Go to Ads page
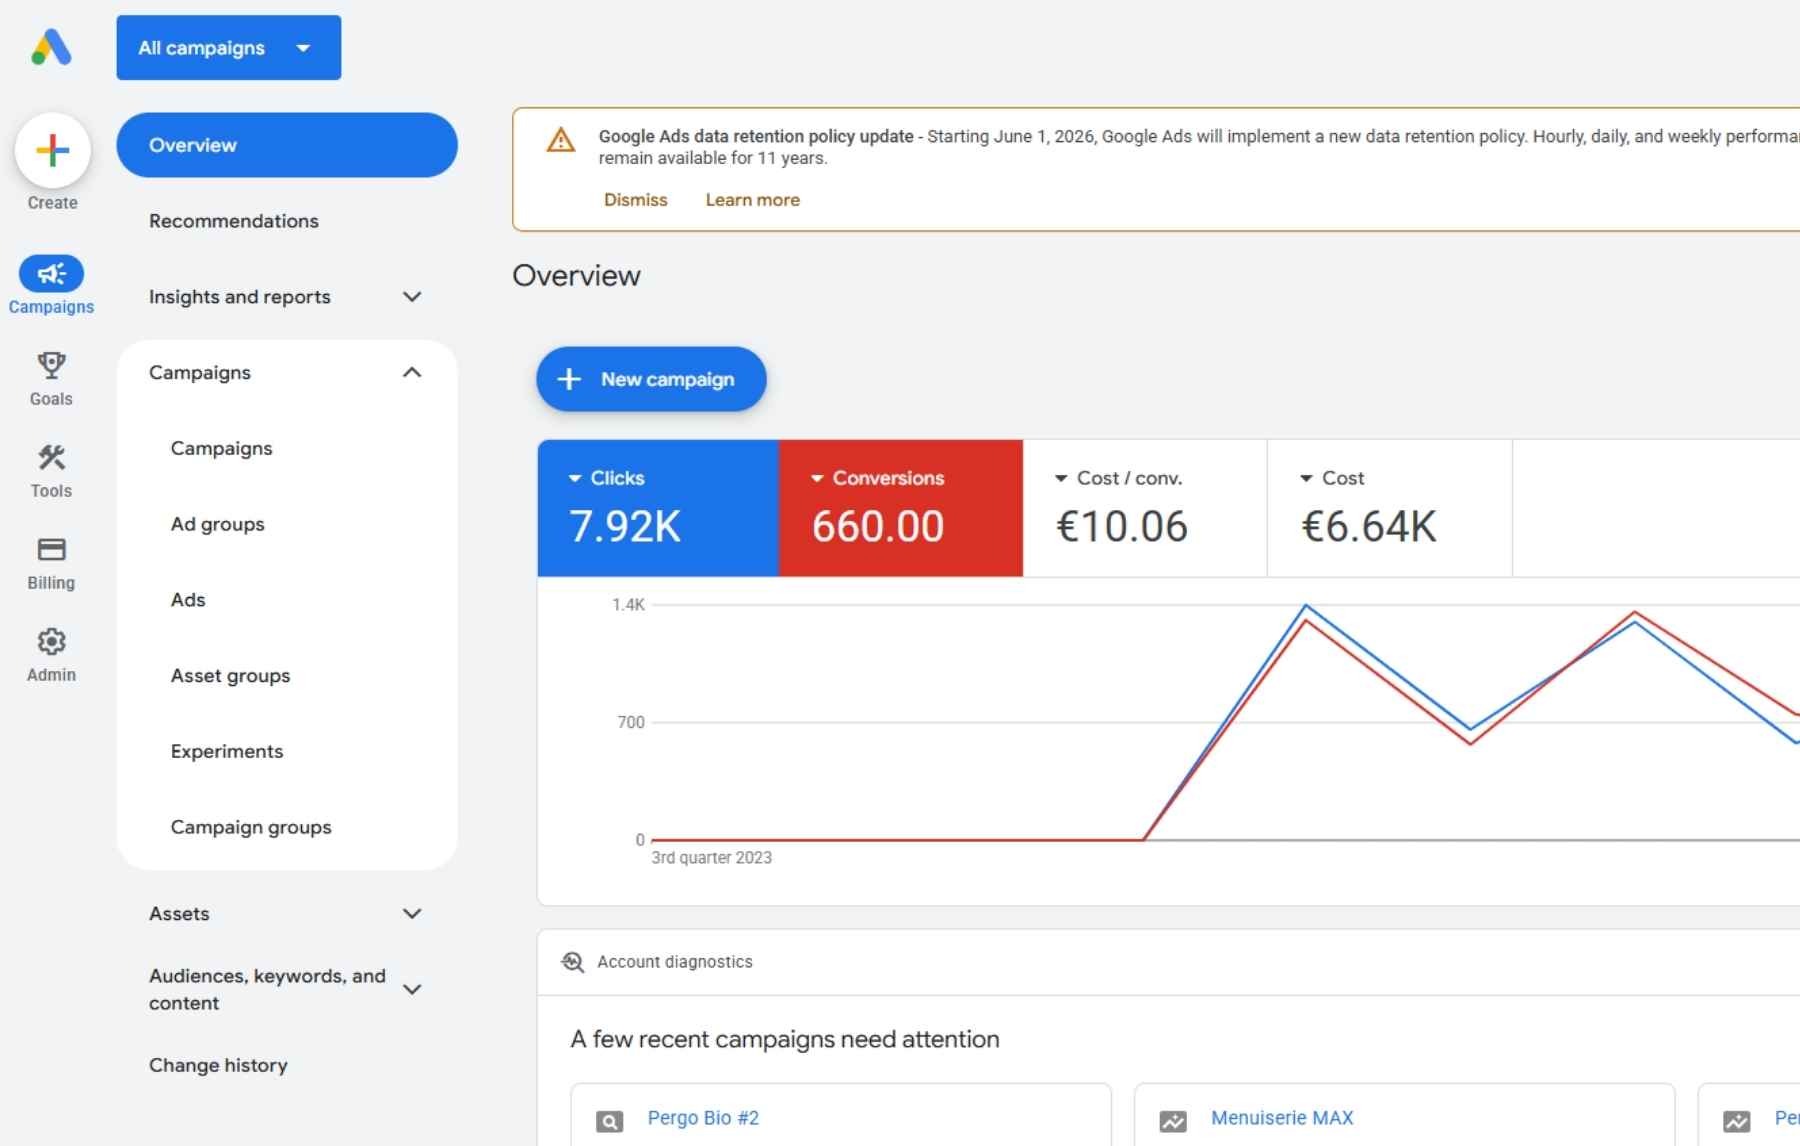 click(x=188, y=600)
